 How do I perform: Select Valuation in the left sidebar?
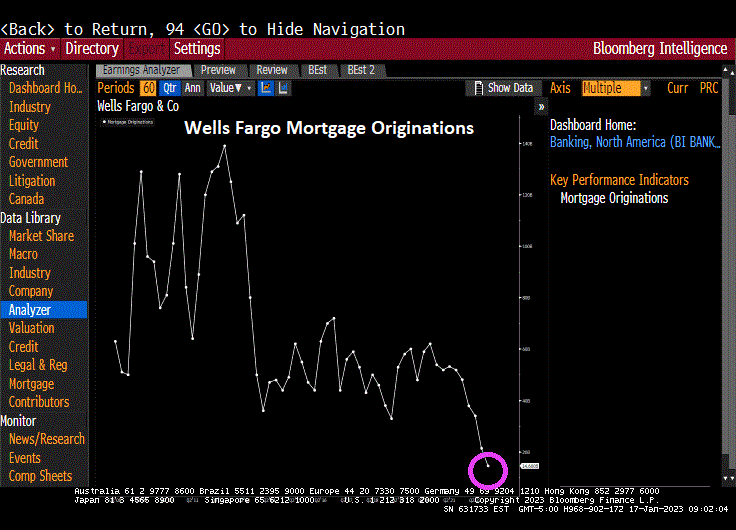pyautogui.click(x=32, y=328)
